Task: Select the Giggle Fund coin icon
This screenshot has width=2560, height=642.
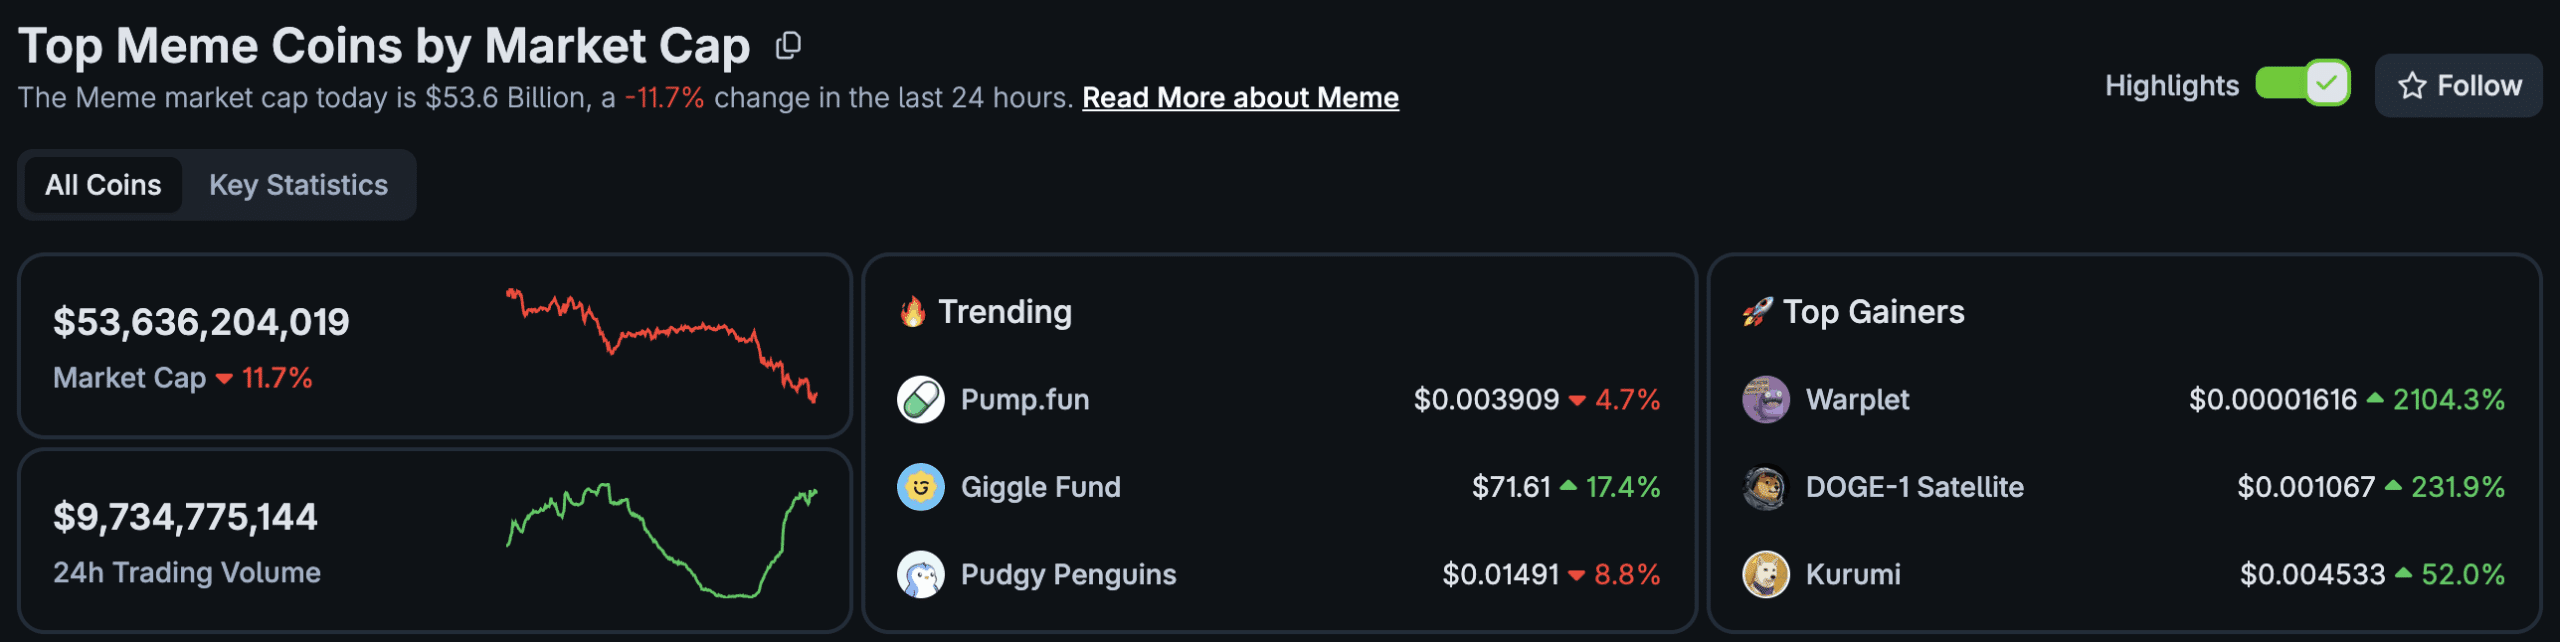Action: pos(920,487)
